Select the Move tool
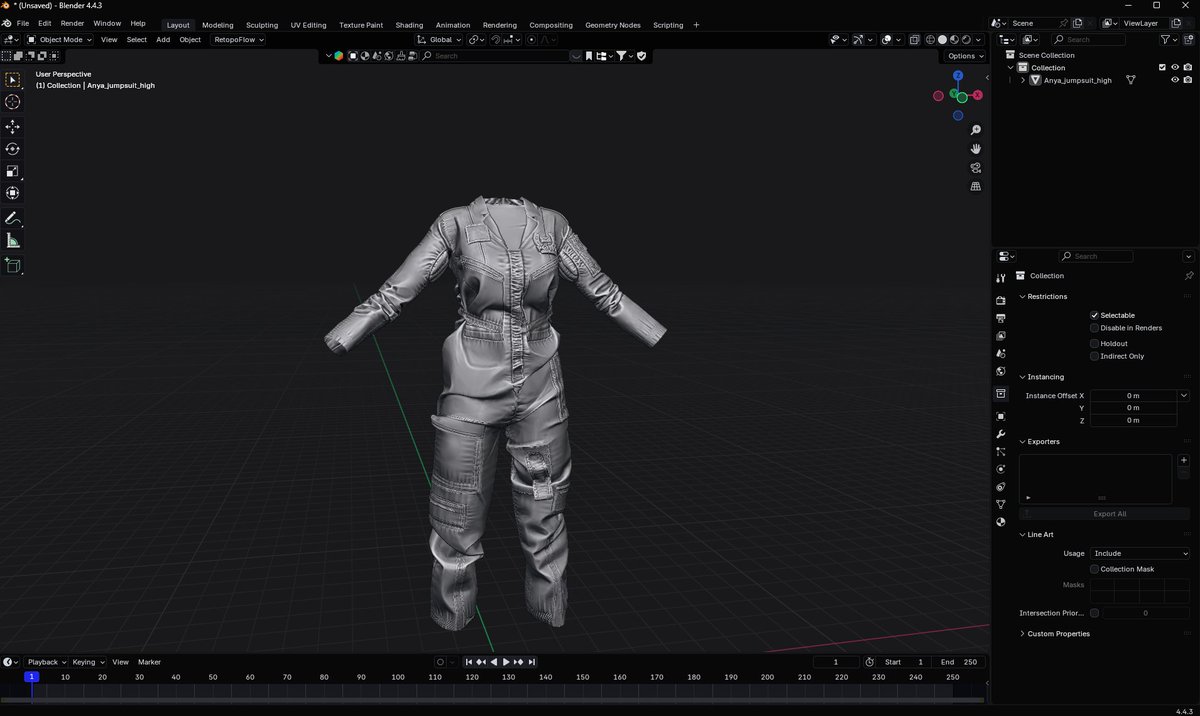This screenshot has width=1200, height=716. (12, 126)
